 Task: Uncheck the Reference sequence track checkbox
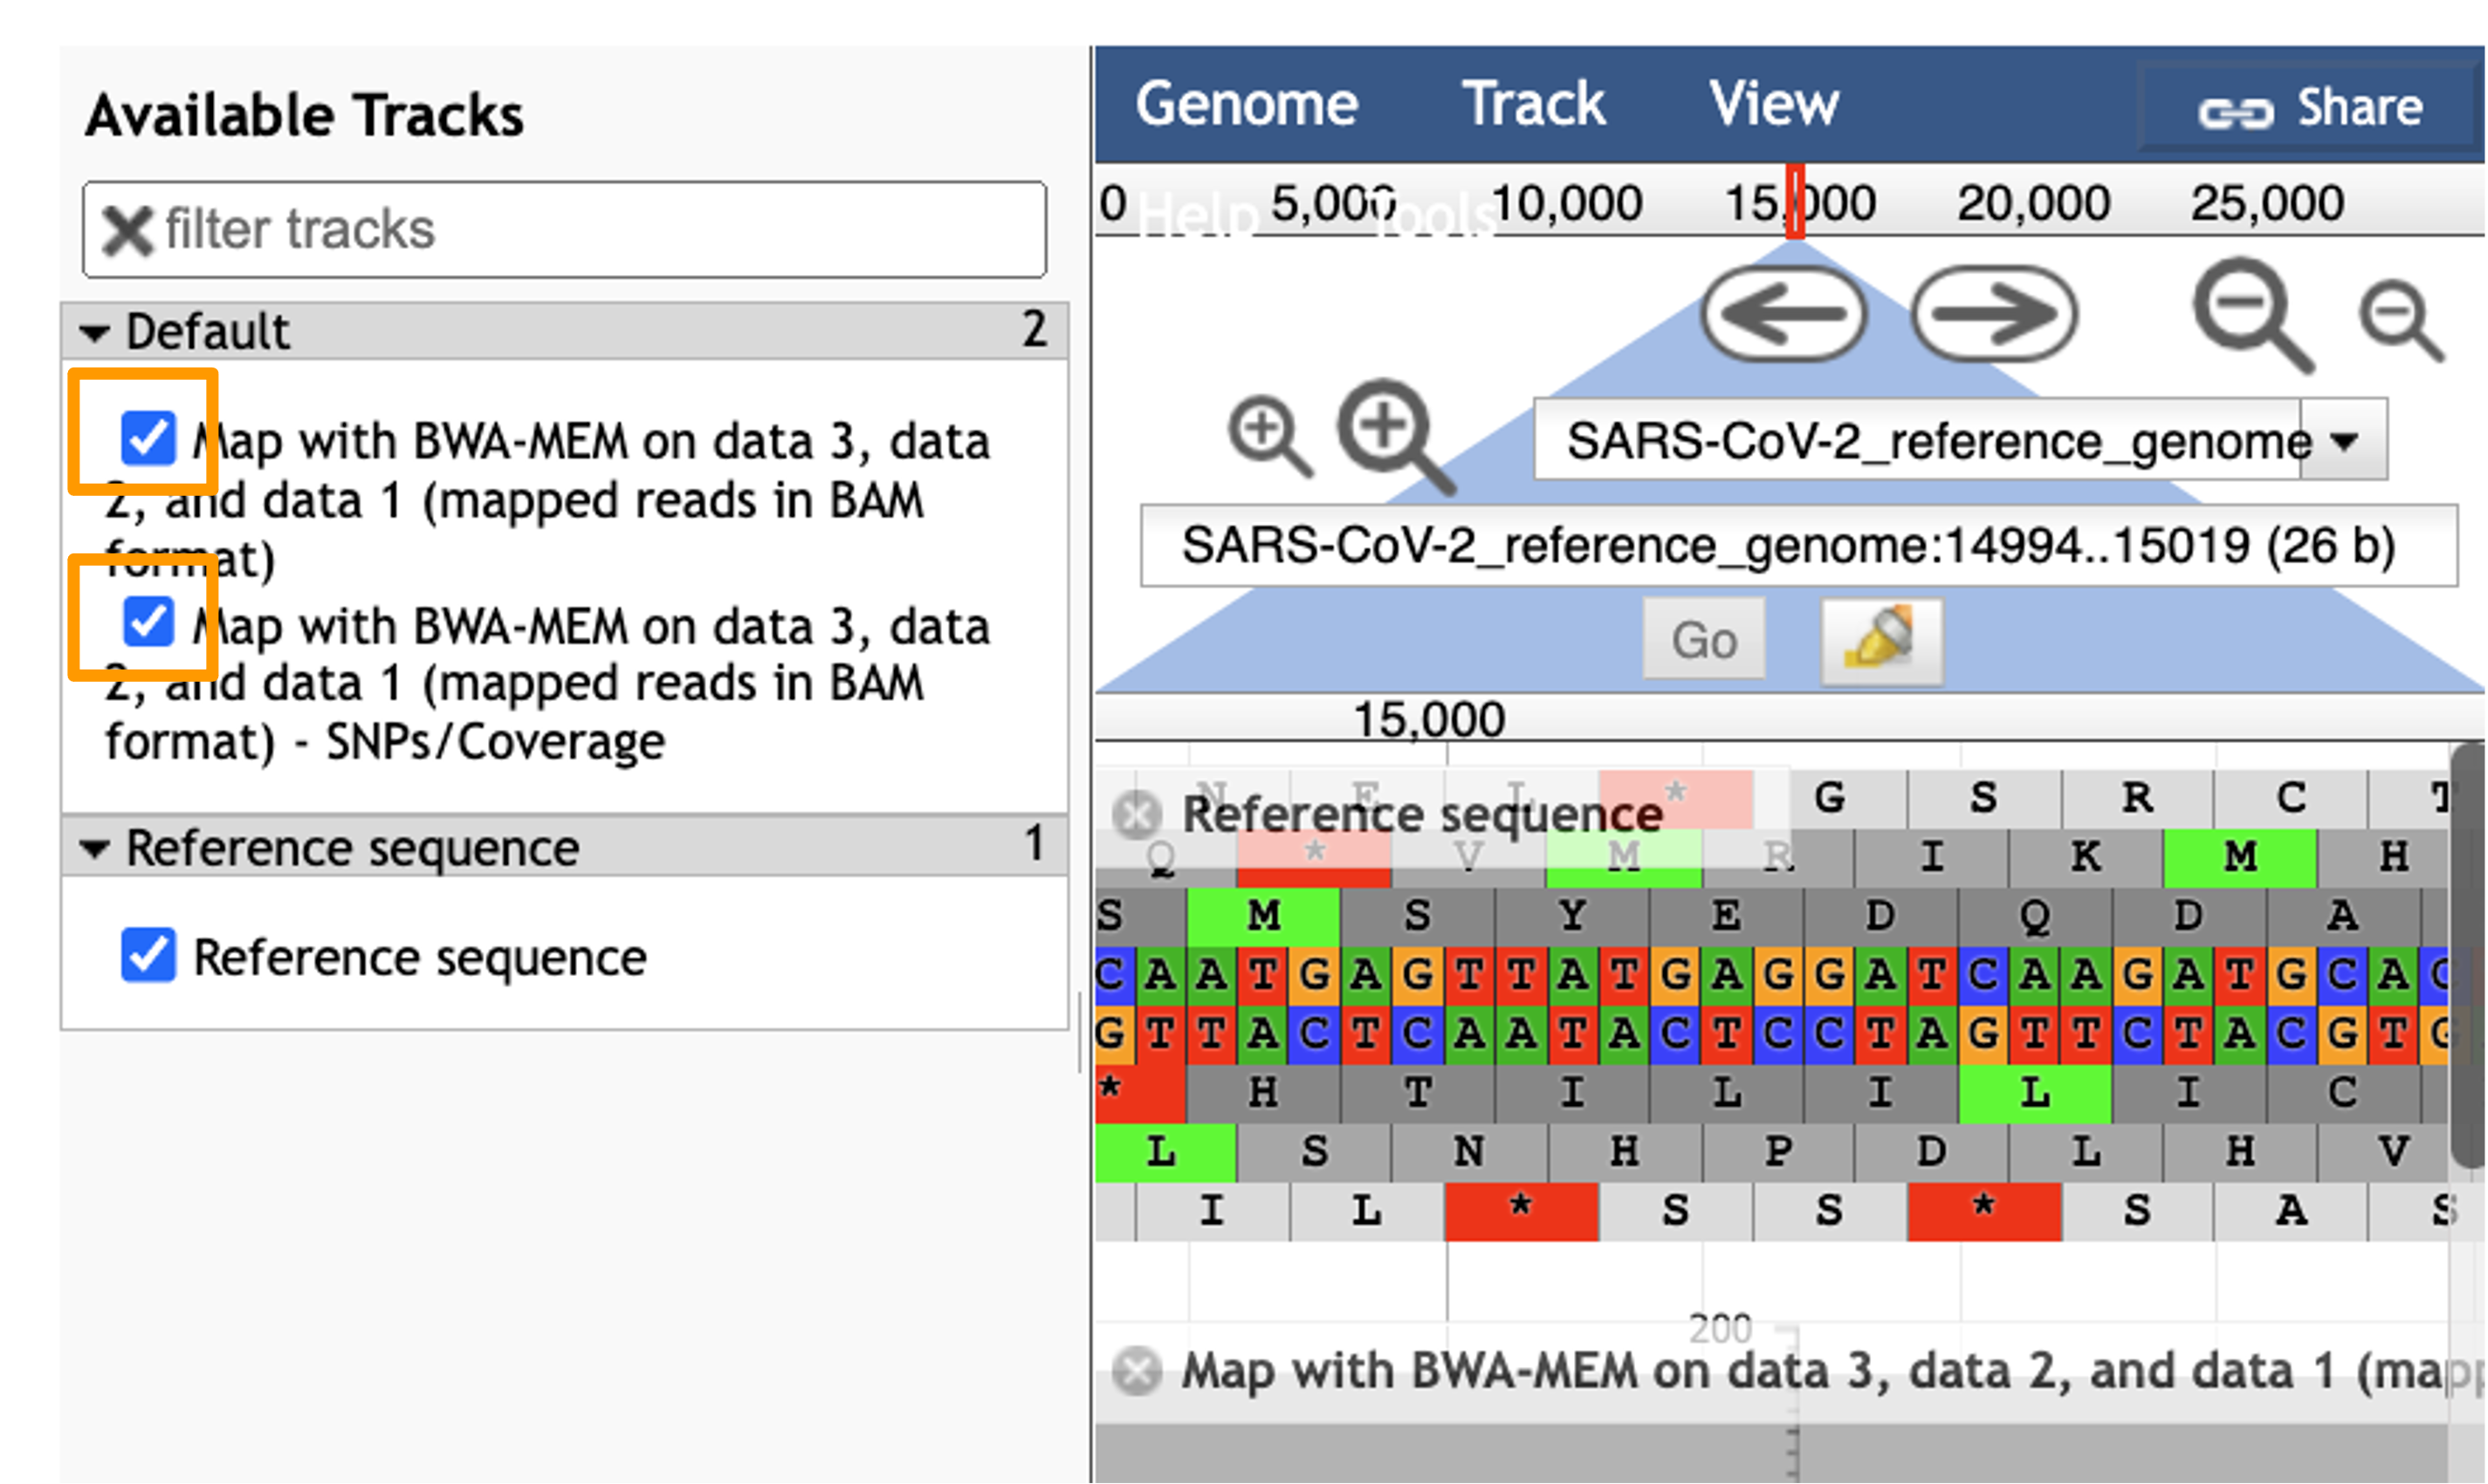[148, 955]
